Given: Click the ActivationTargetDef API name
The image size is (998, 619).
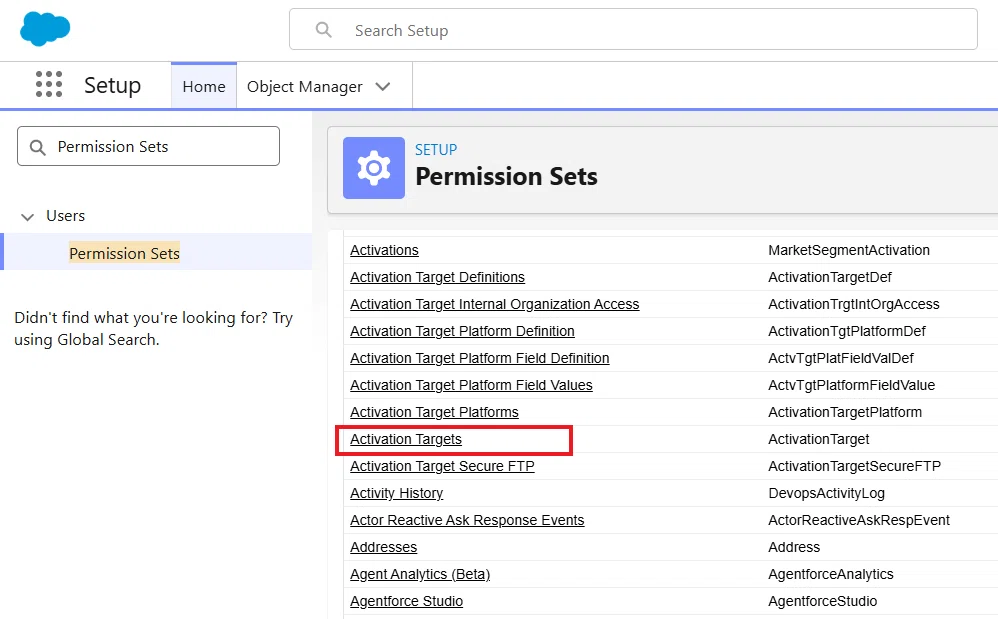Looking at the screenshot, I should coord(830,277).
